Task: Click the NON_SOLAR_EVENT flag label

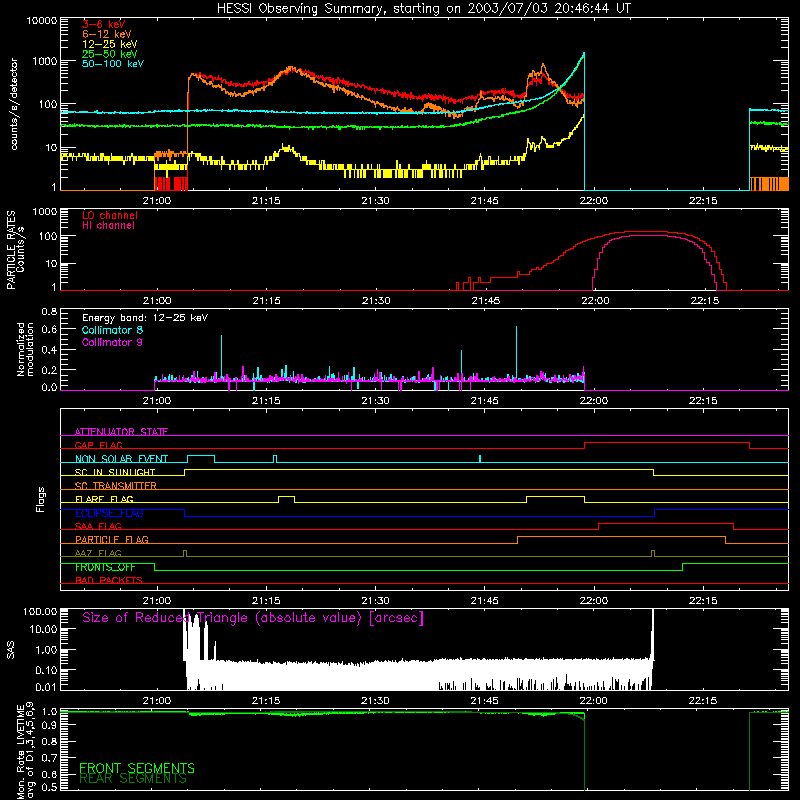Action: pyautogui.click(x=121, y=459)
